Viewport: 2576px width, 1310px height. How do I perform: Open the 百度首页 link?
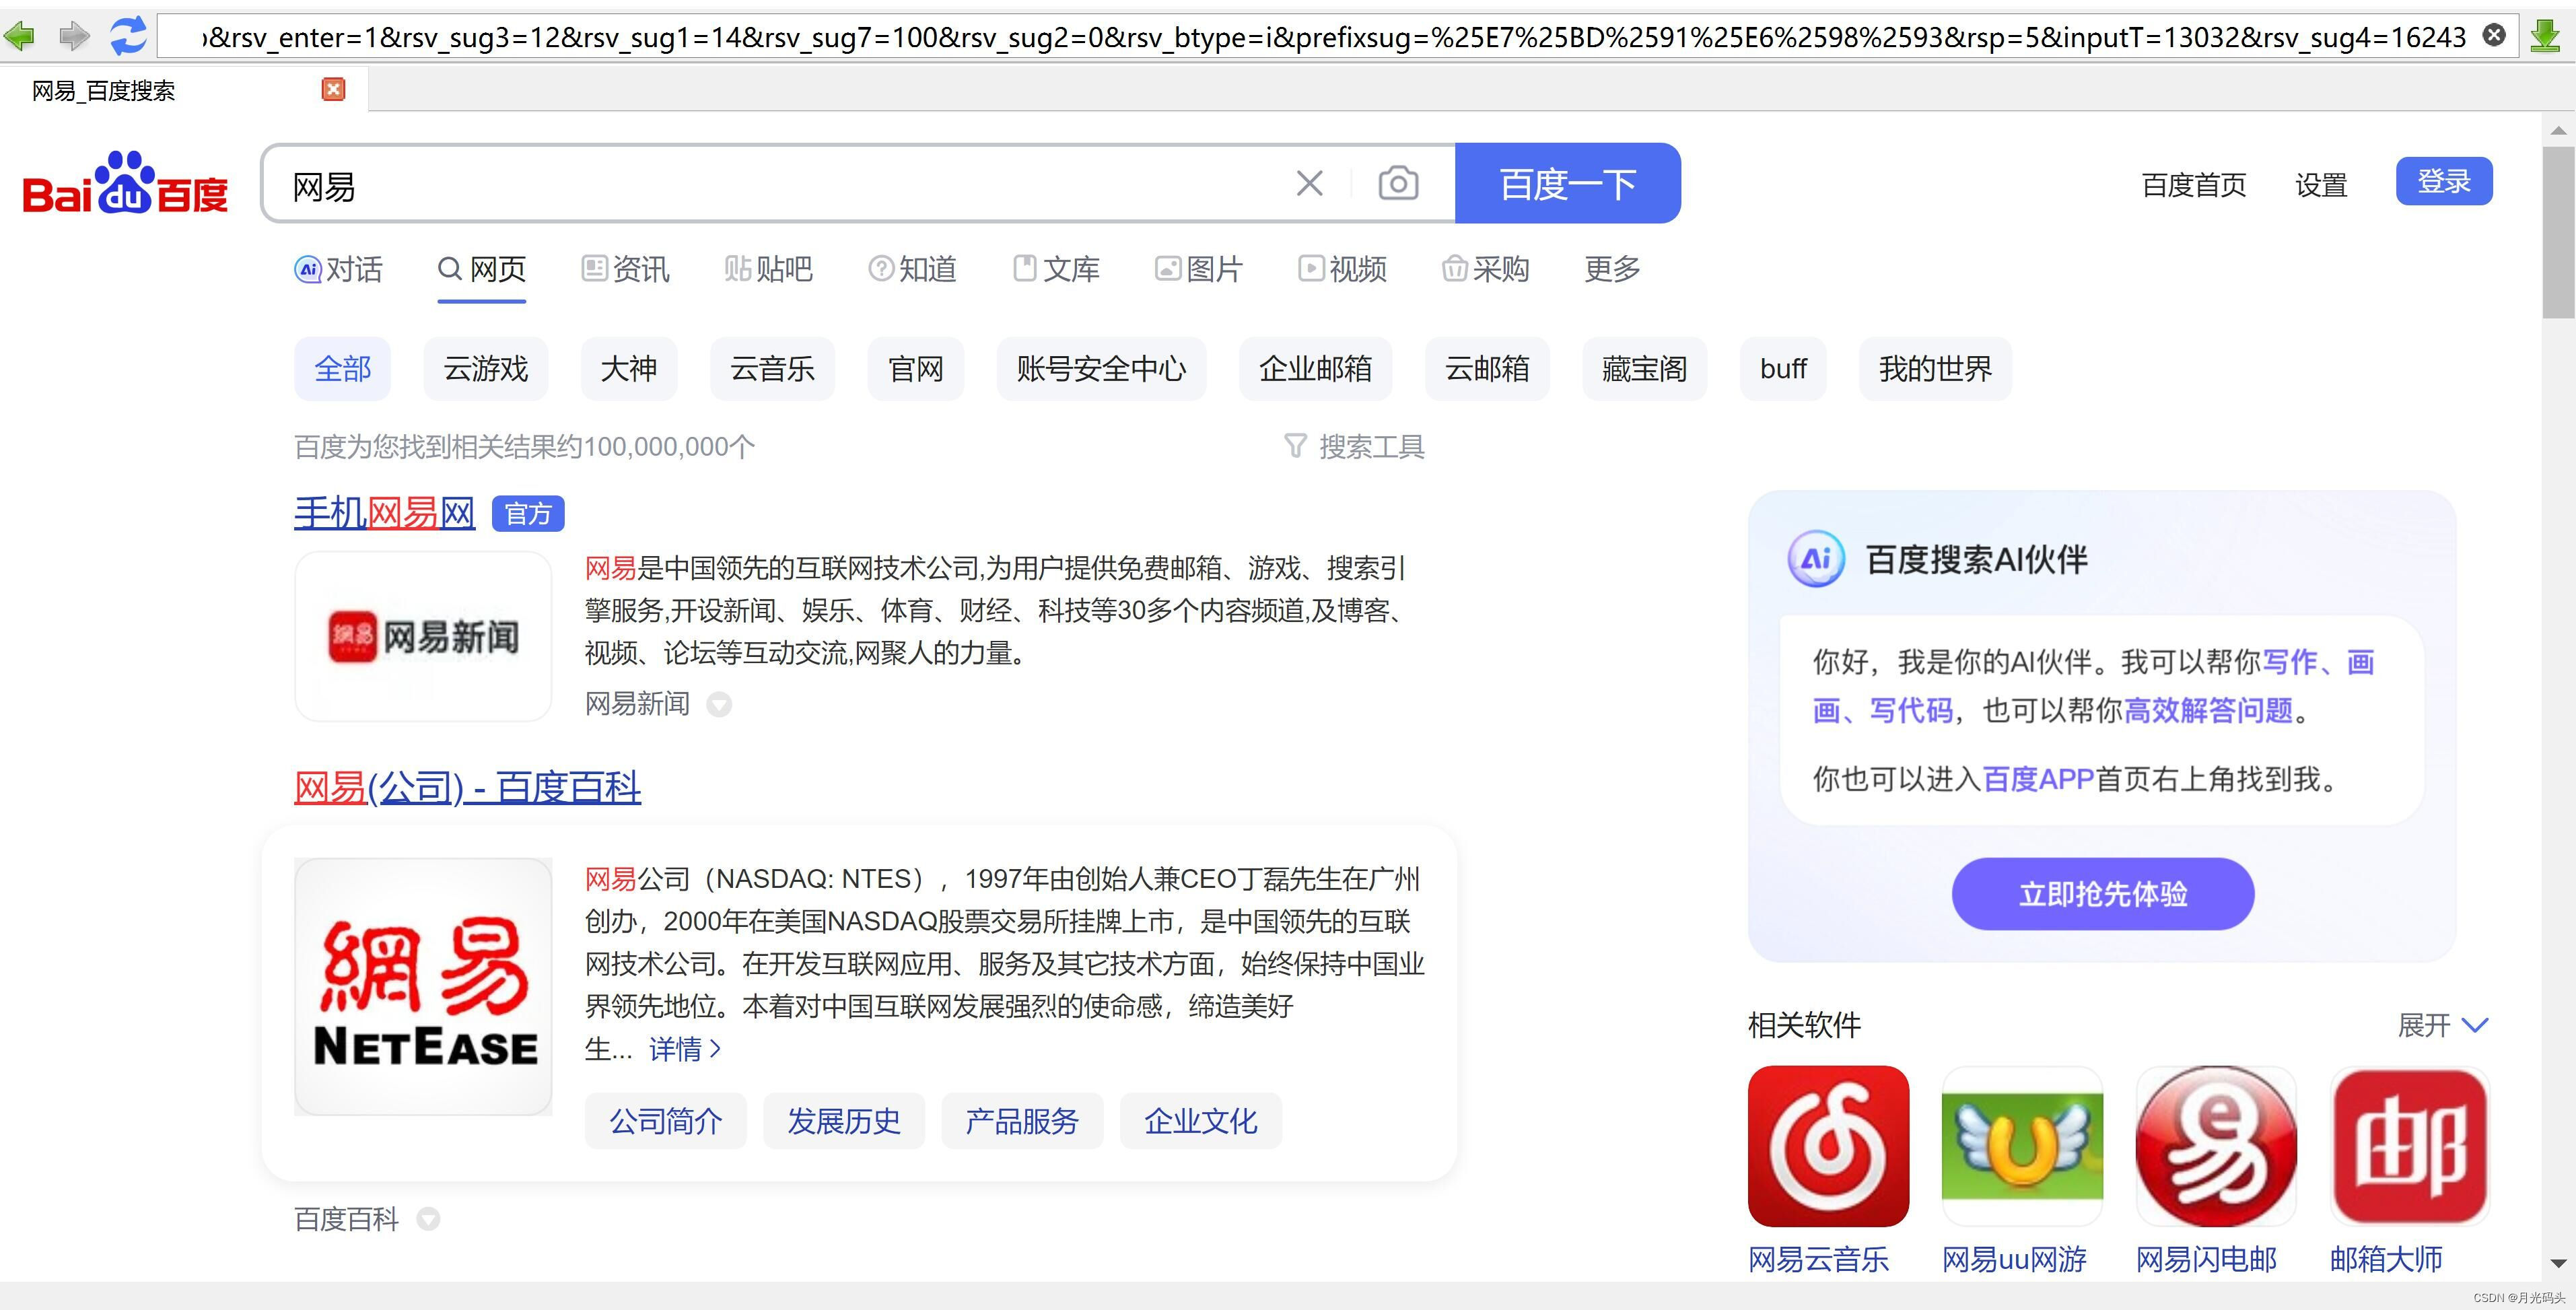click(x=2194, y=185)
